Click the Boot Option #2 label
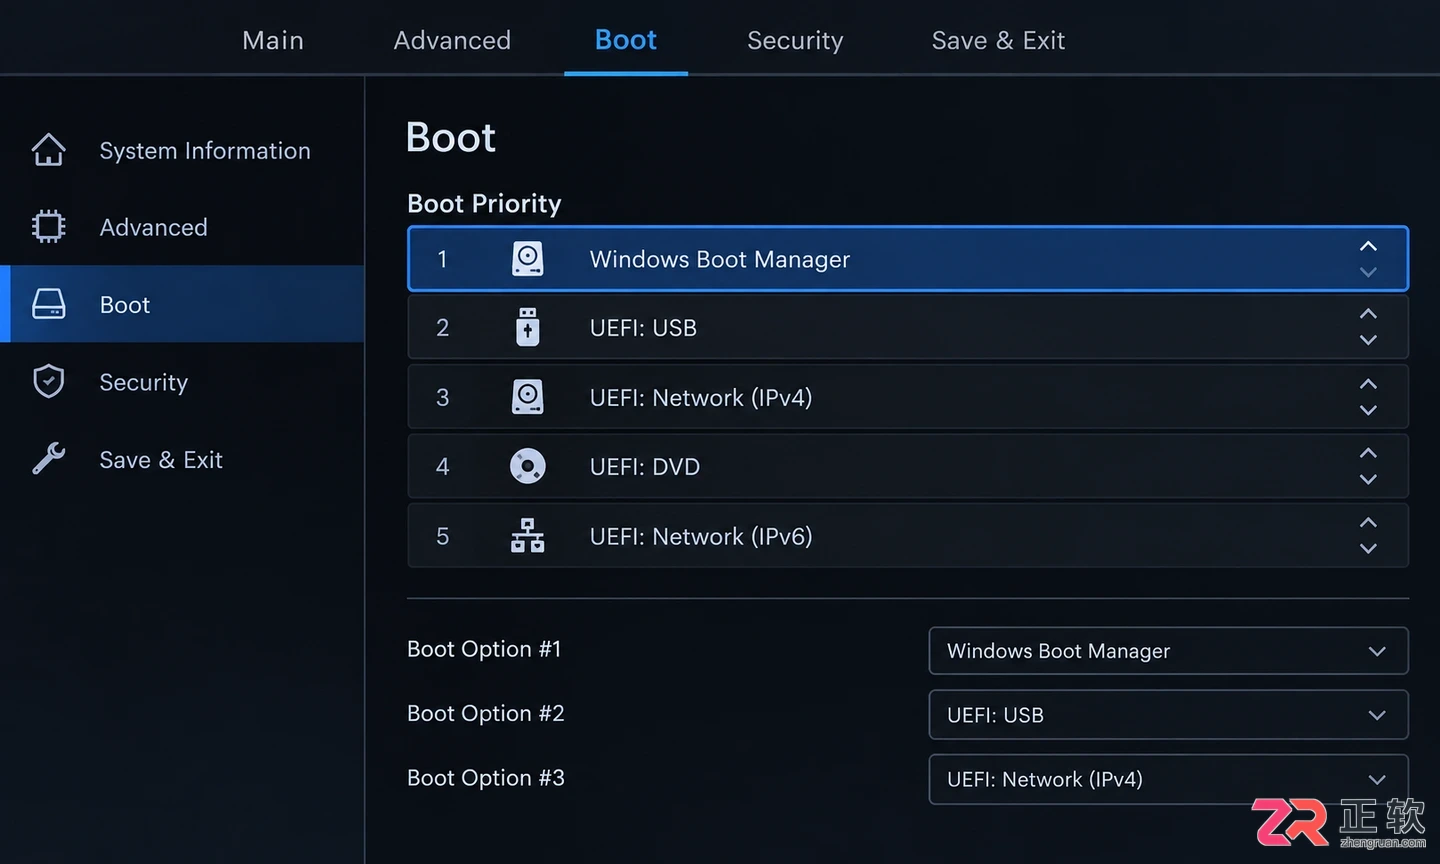This screenshot has width=1440, height=864. [x=486, y=713]
